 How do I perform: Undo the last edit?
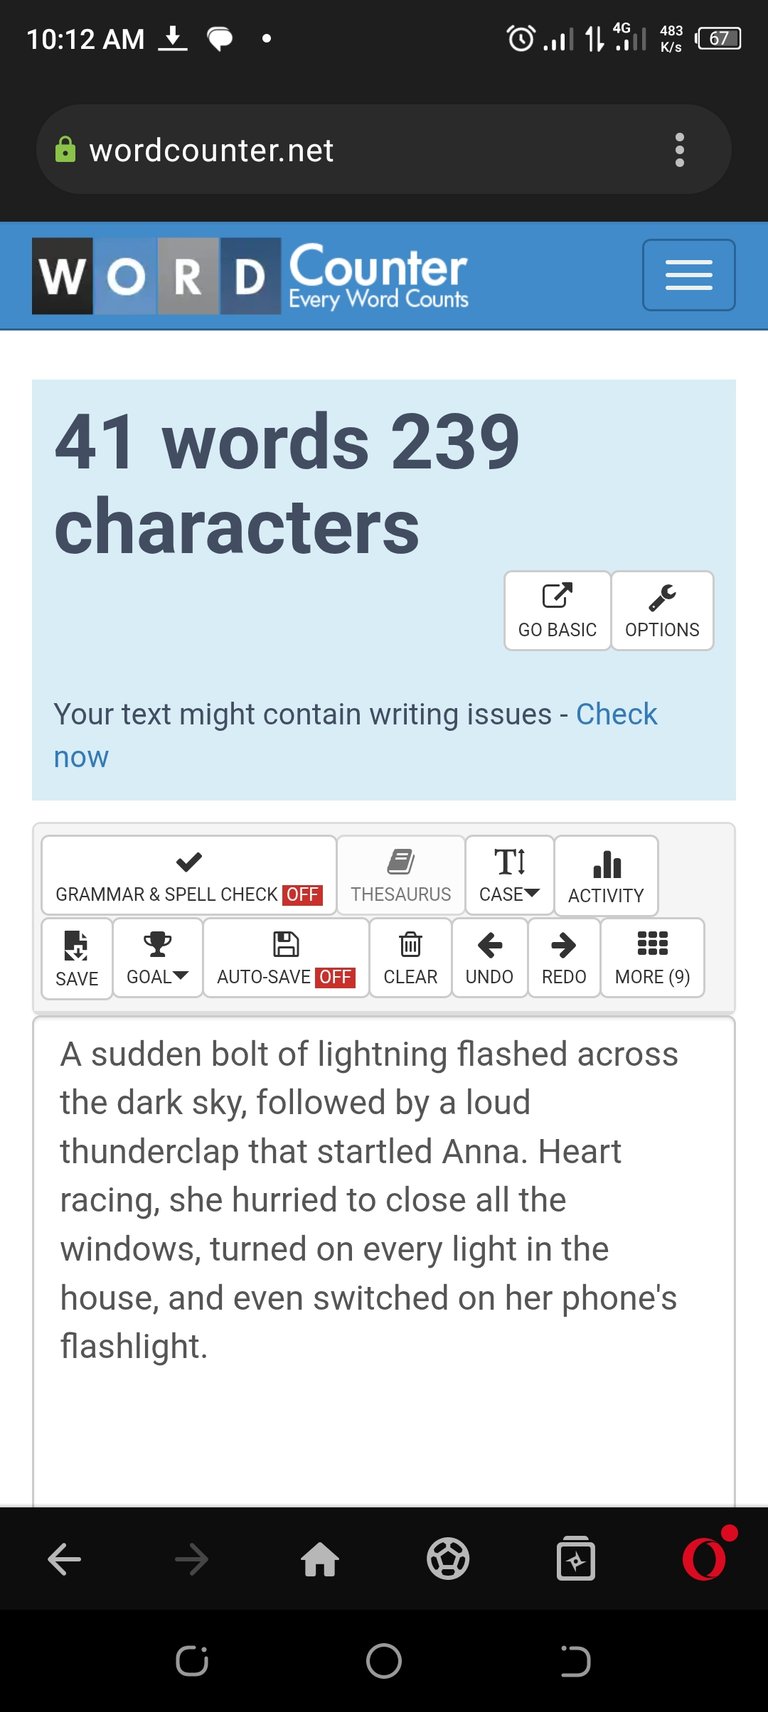click(x=489, y=958)
